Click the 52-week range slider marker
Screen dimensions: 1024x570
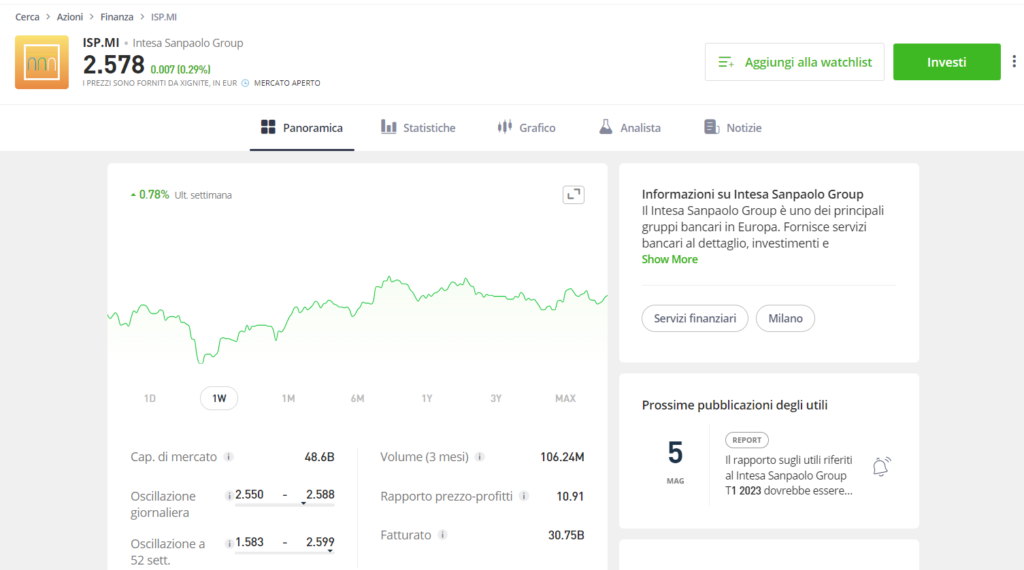330,551
